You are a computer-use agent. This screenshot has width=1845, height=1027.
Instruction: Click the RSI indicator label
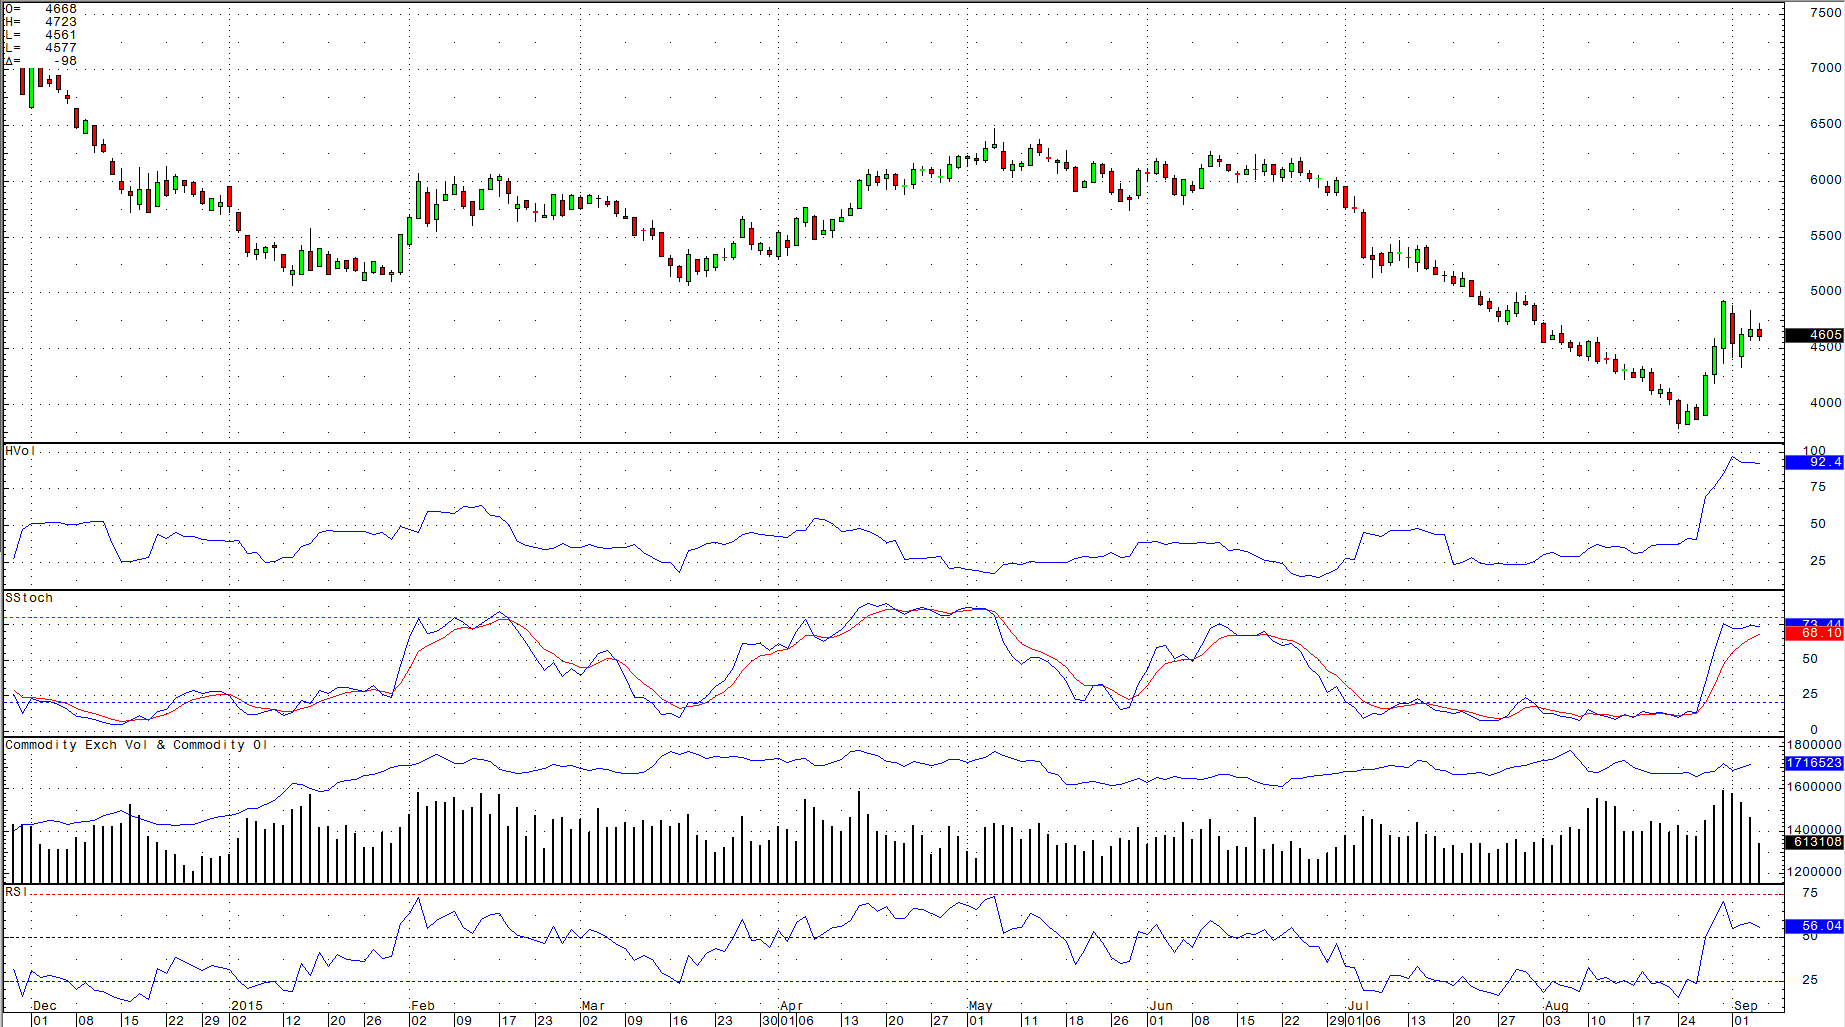coord(15,892)
